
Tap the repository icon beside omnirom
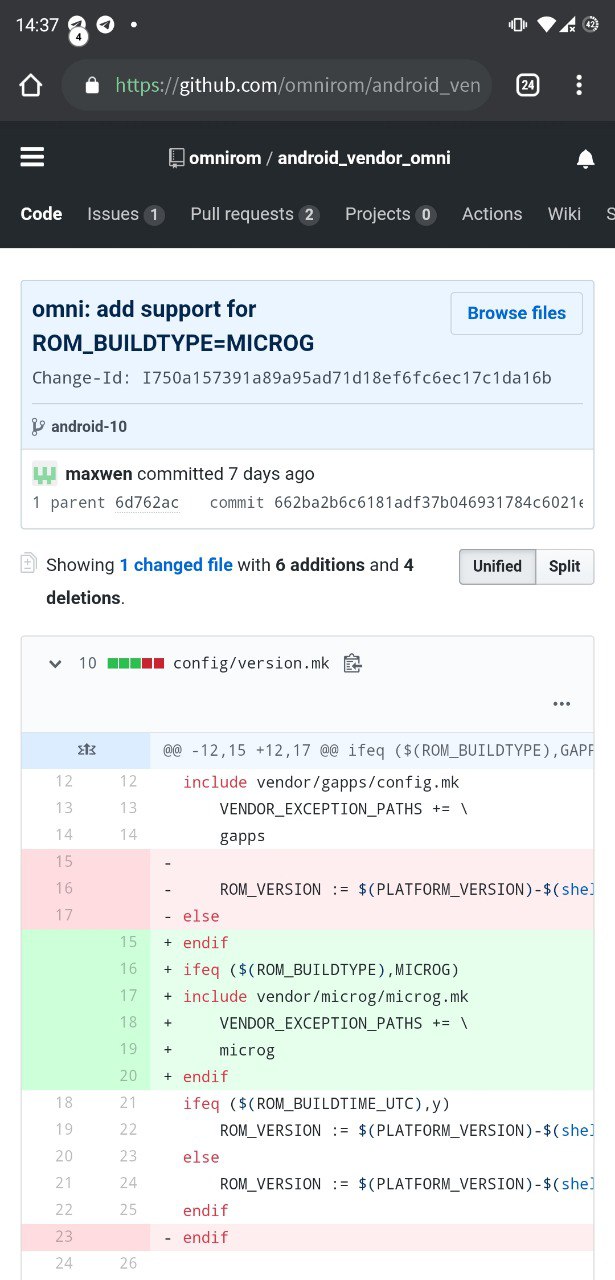(176, 158)
